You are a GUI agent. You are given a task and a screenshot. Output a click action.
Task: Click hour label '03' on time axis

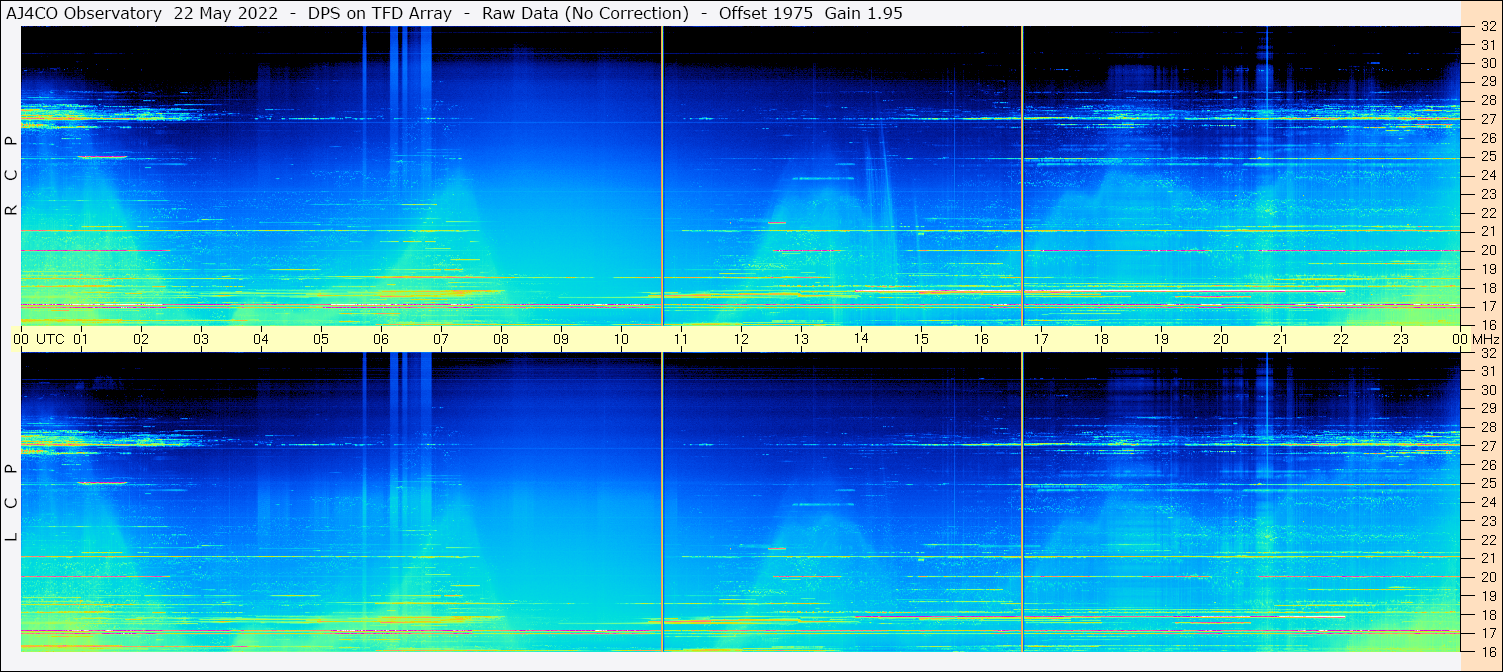click(201, 339)
